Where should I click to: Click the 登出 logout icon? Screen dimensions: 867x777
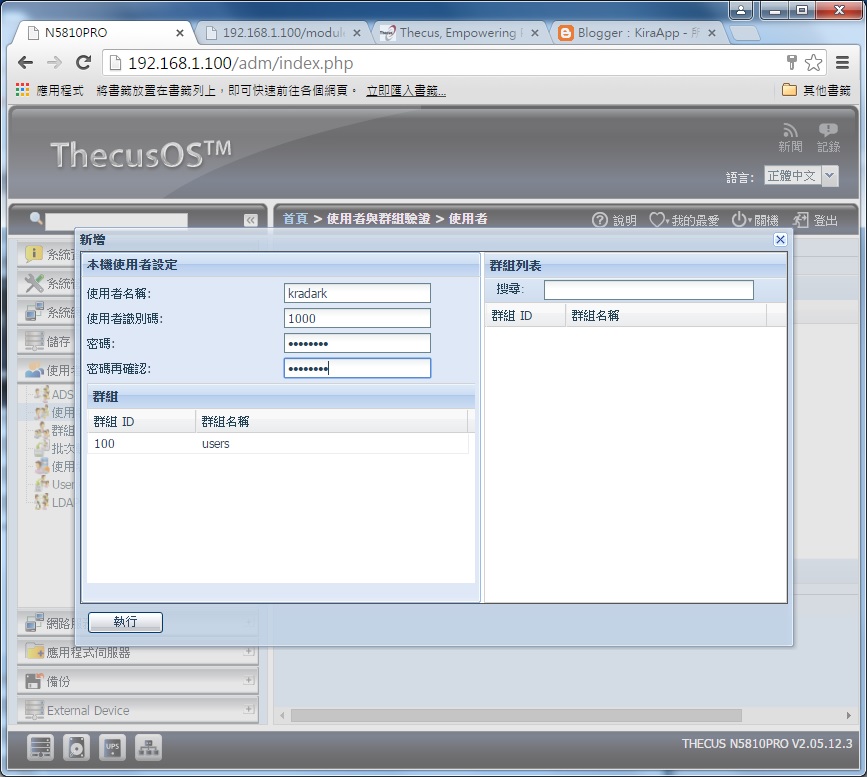[800, 220]
